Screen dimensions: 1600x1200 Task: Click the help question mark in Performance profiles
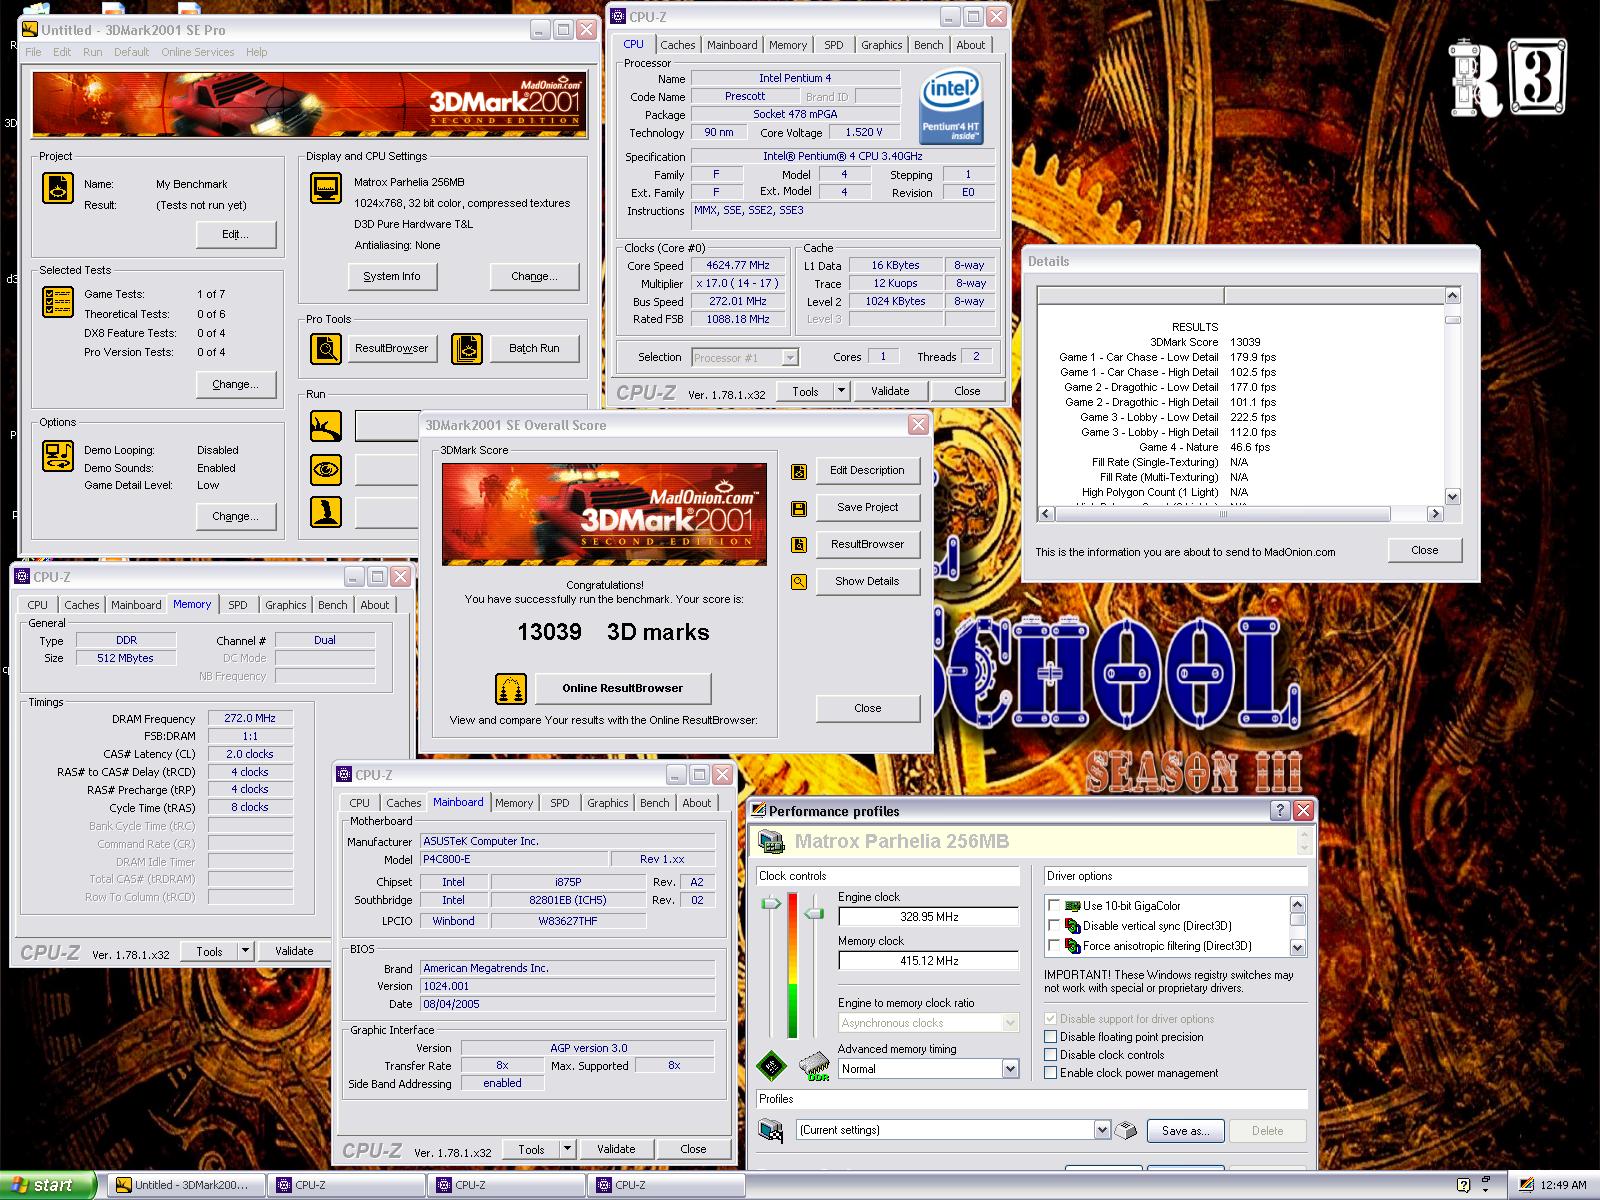[1280, 811]
